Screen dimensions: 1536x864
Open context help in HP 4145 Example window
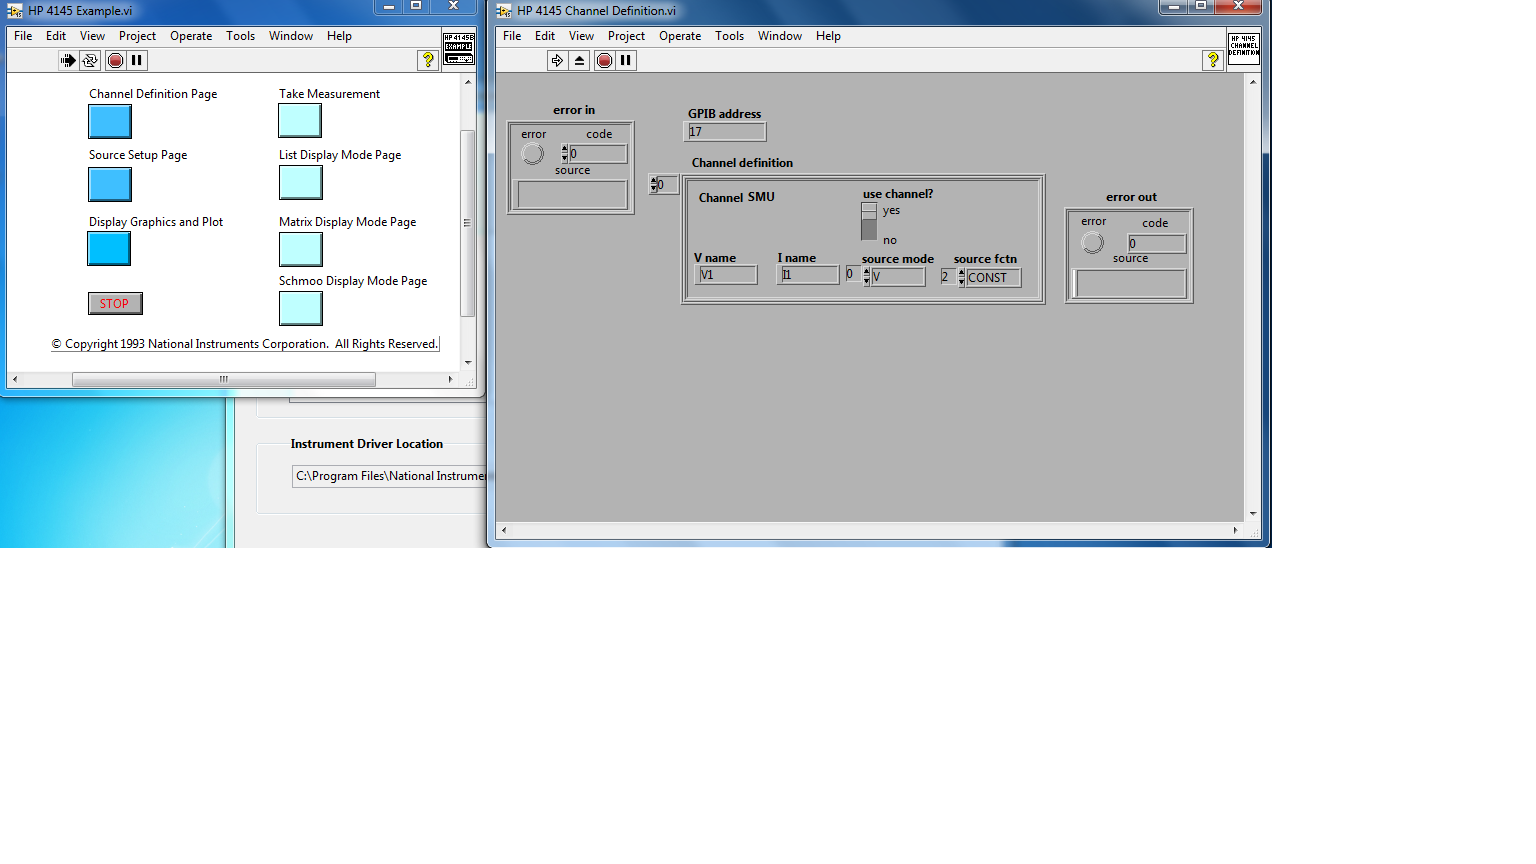428,60
